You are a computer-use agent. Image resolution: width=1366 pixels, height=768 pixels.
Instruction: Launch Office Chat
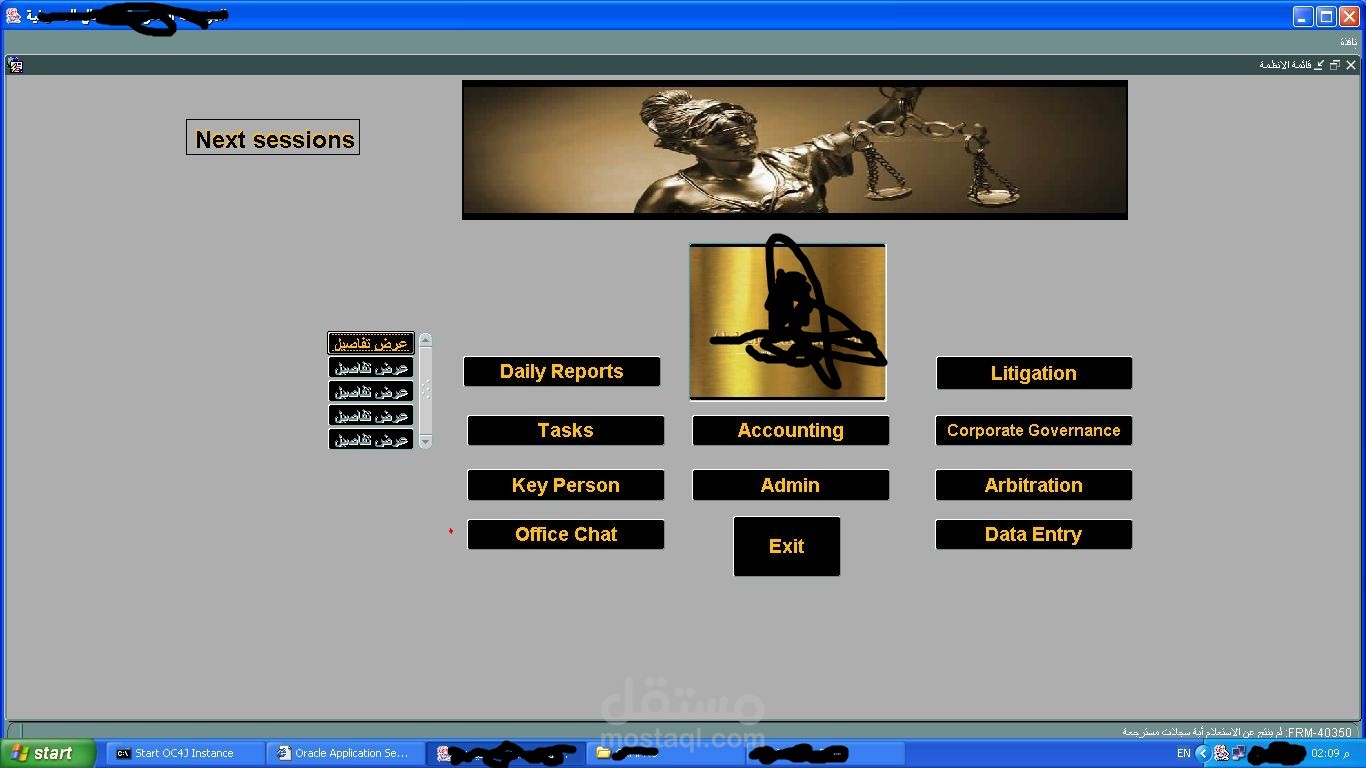point(565,534)
